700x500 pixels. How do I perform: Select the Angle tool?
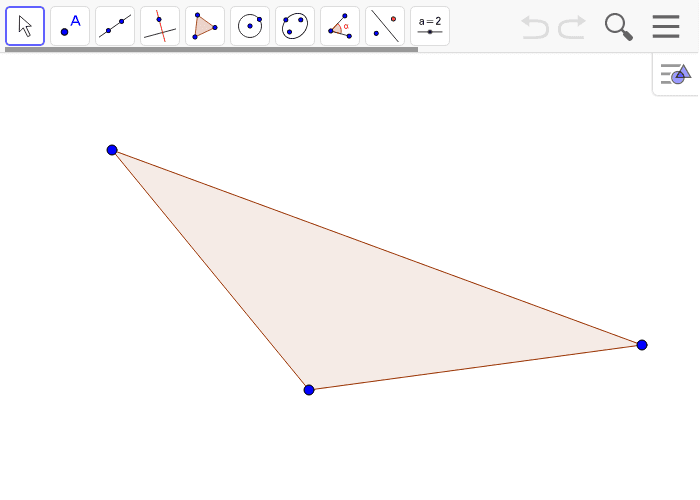[340, 26]
